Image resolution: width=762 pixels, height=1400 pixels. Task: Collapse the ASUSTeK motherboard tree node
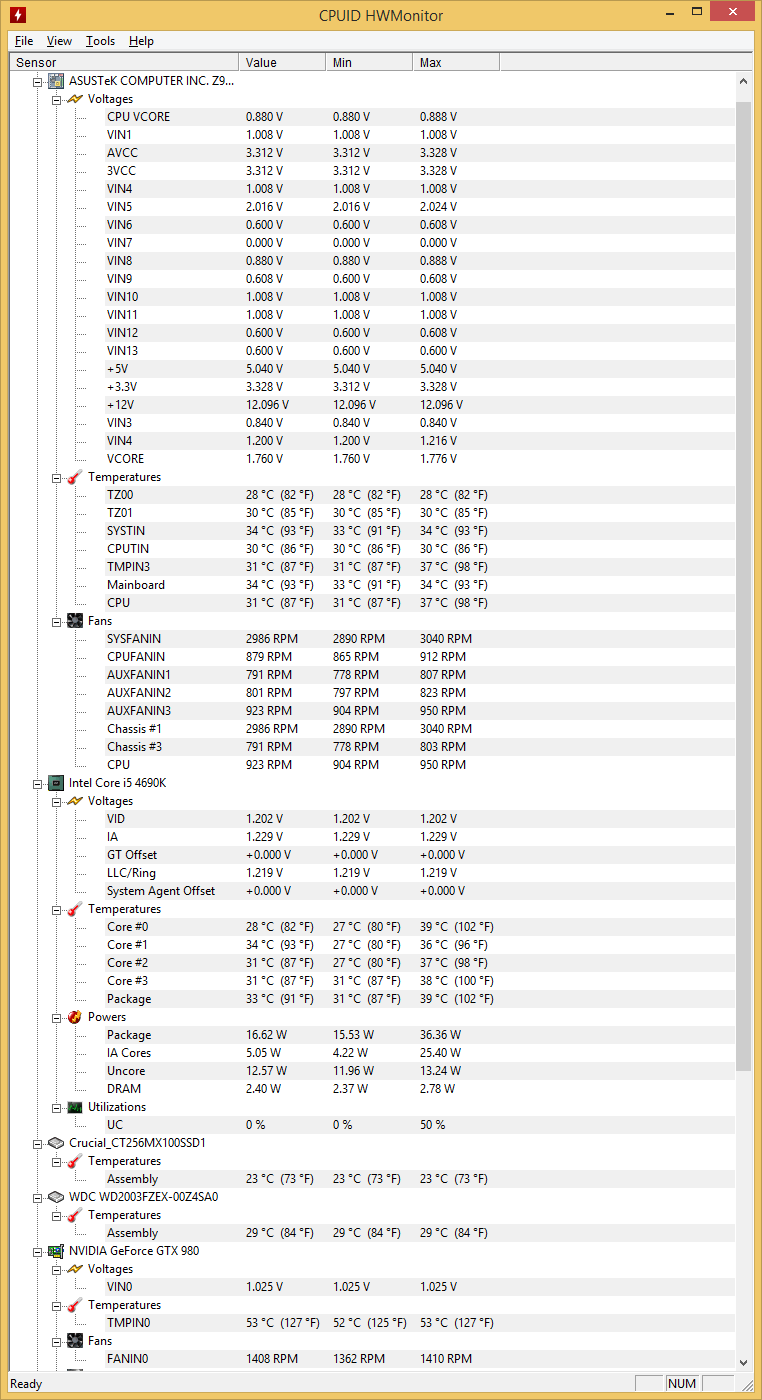point(39,81)
